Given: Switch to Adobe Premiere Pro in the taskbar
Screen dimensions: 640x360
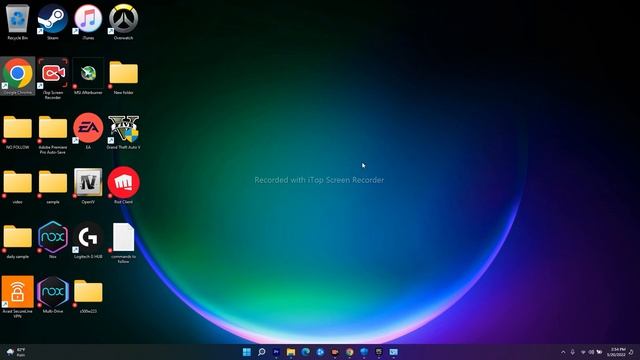Looking at the screenshot, I should pos(276,352).
